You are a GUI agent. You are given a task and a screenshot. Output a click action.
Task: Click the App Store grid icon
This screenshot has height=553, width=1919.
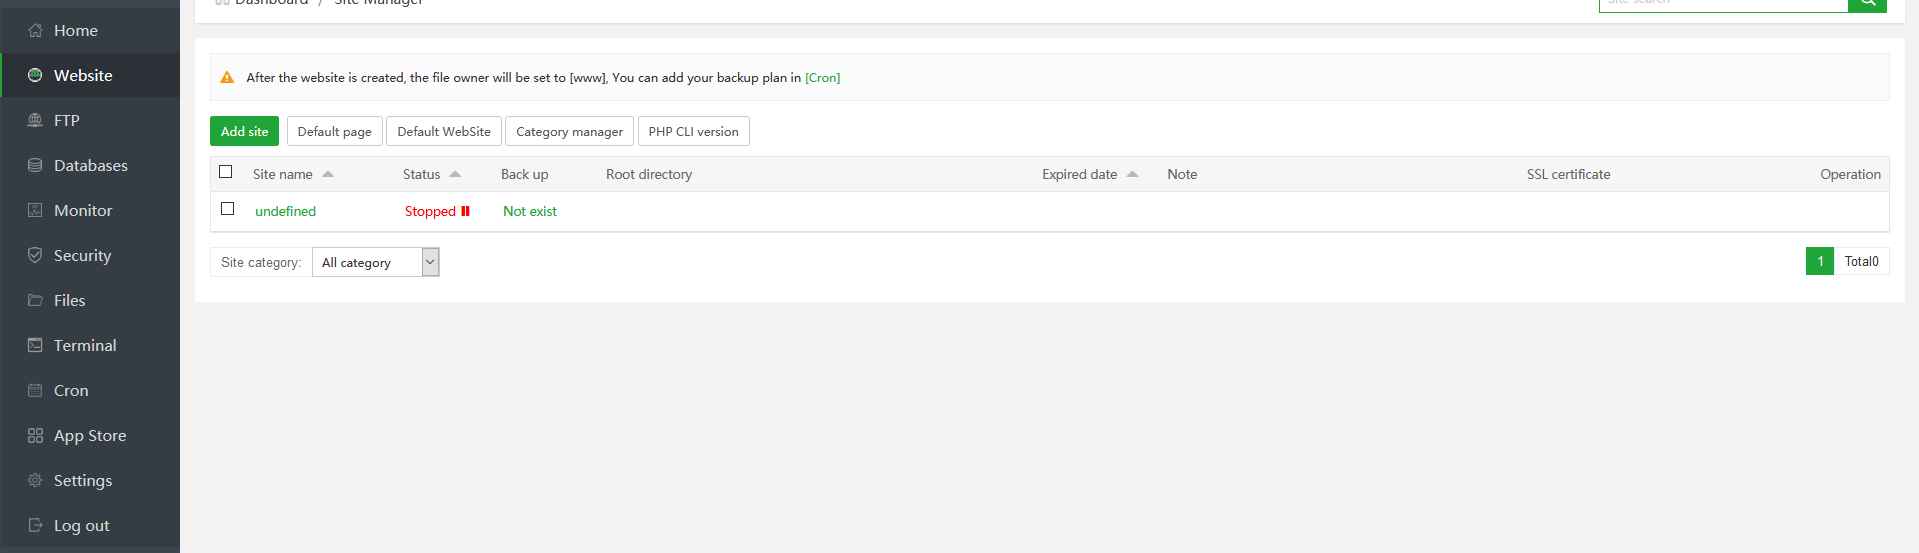pyautogui.click(x=35, y=436)
